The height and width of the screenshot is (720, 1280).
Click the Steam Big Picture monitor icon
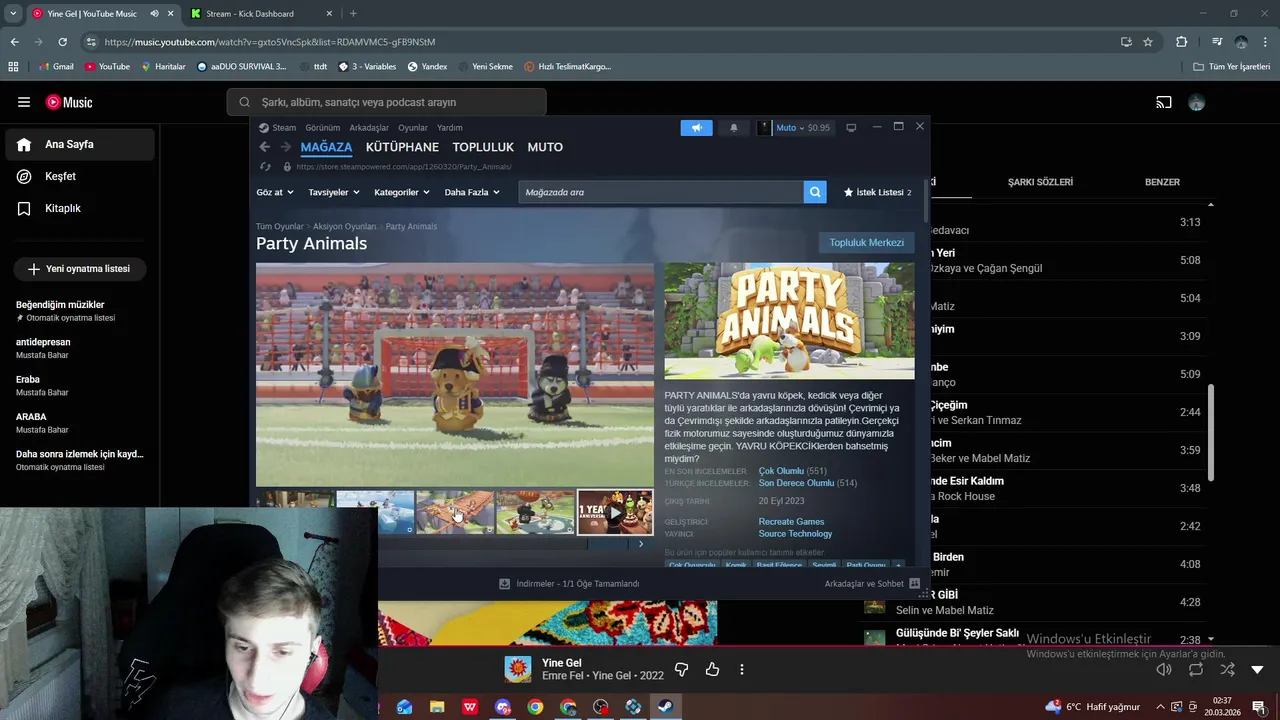(851, 128)
